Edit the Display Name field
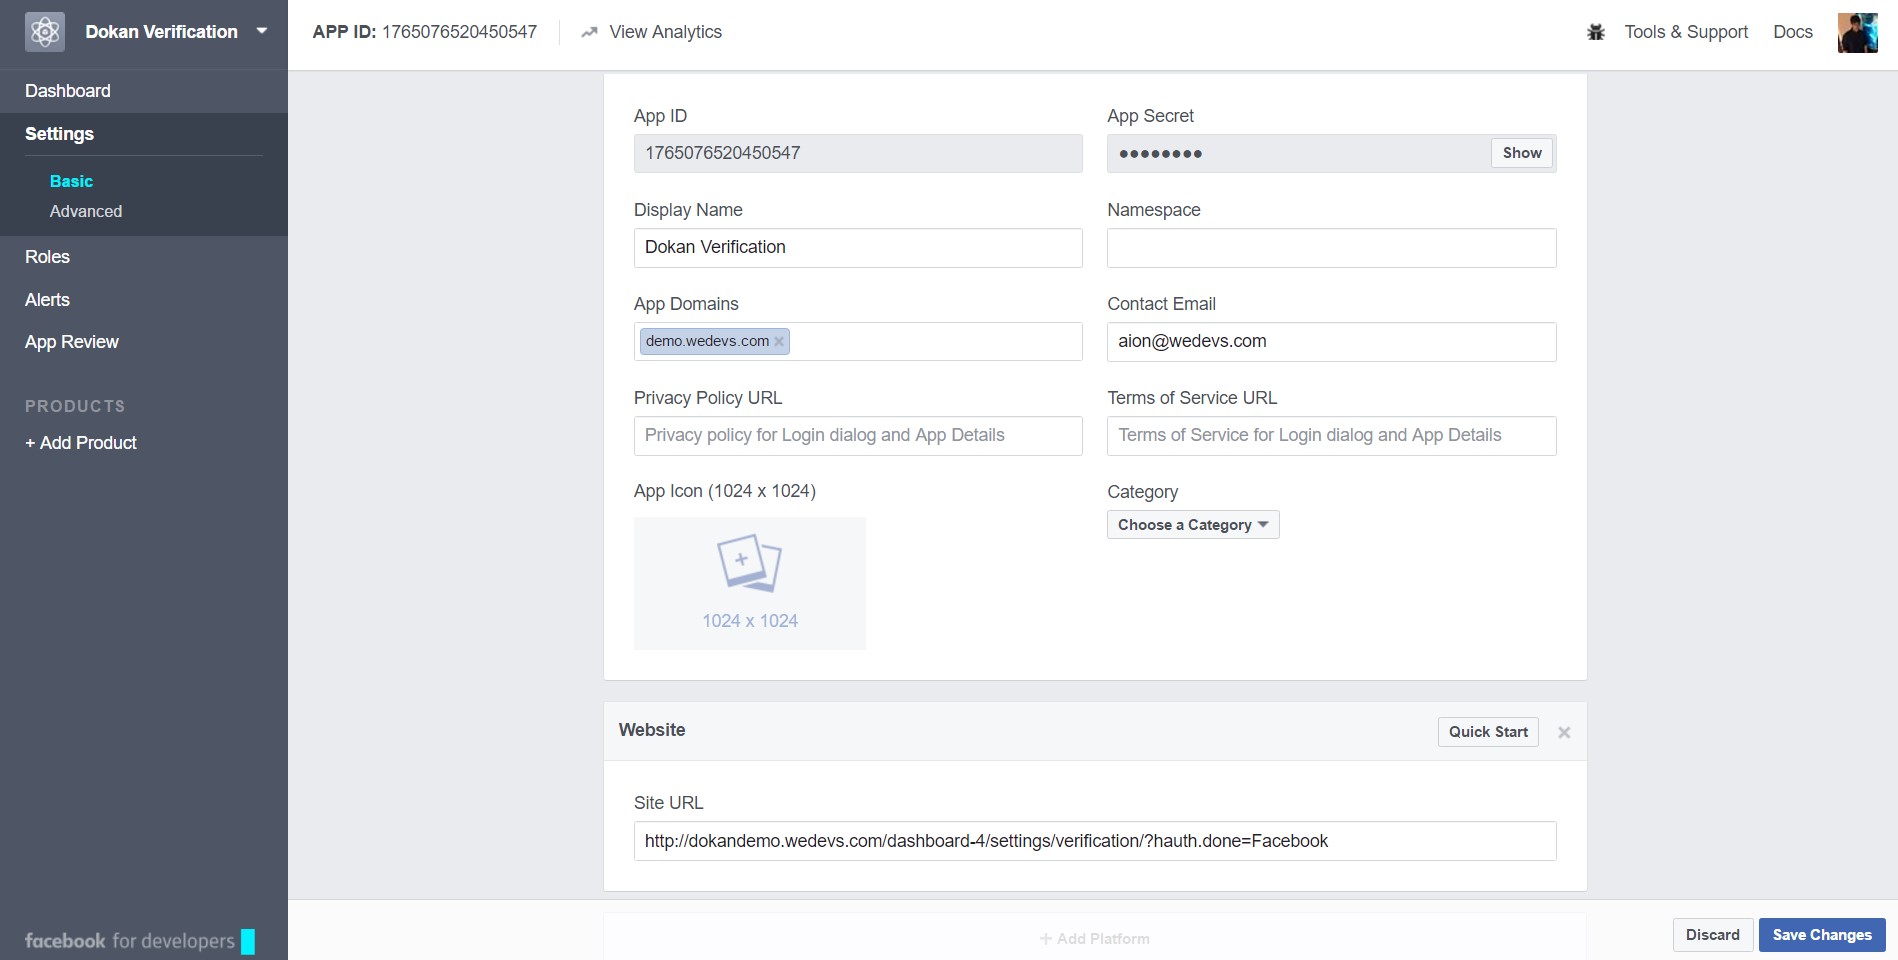Viewport: 1898px width, 960px height. point(858,247)
